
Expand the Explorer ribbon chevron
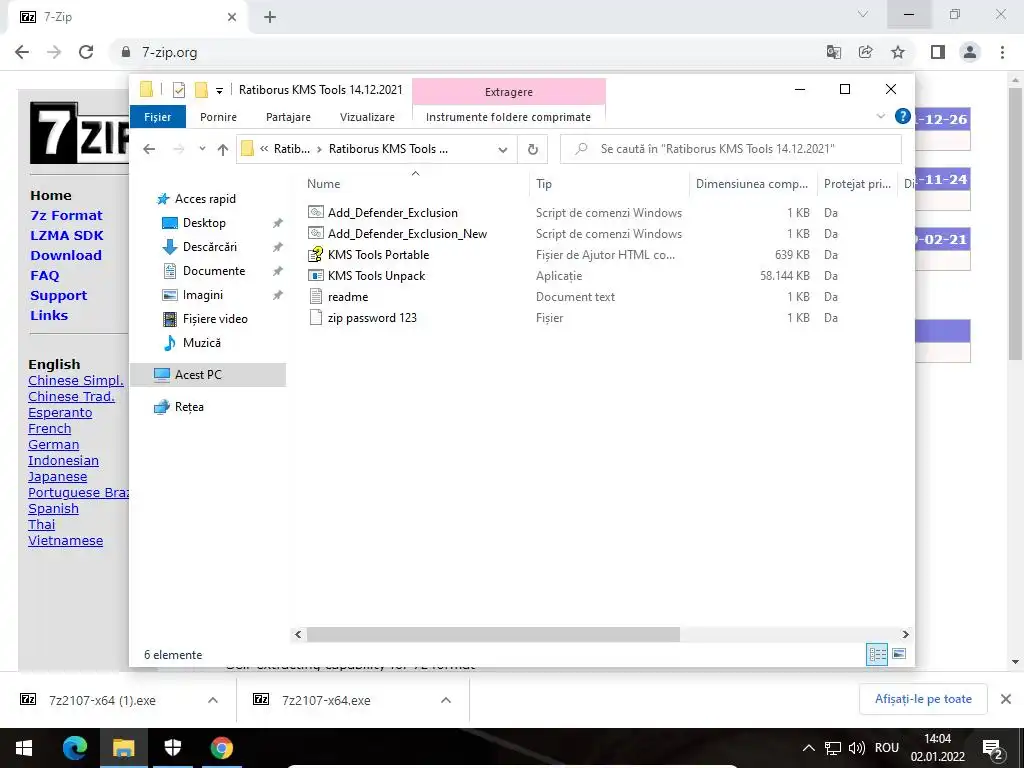coord(880,116)
